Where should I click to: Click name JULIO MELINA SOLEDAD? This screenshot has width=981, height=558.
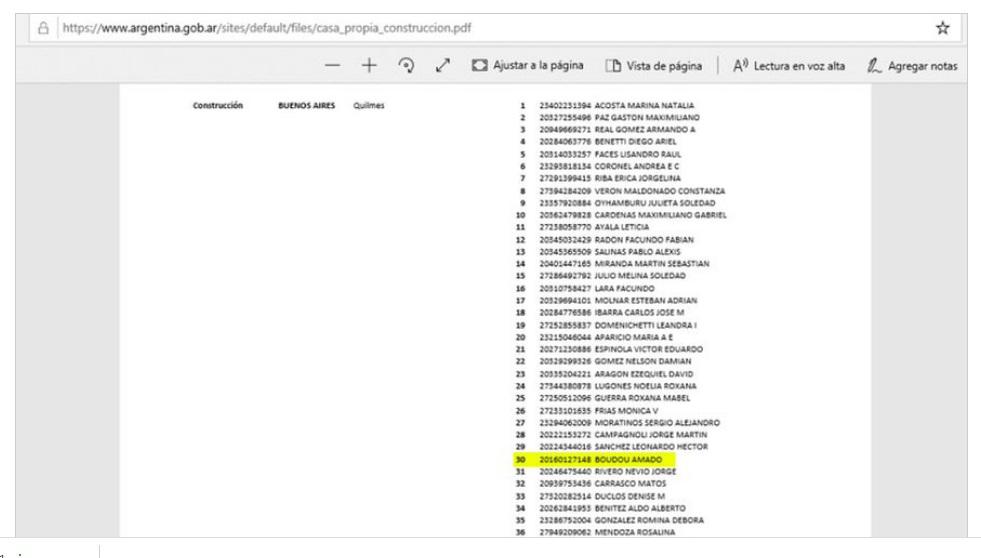(x=640, y=276)
